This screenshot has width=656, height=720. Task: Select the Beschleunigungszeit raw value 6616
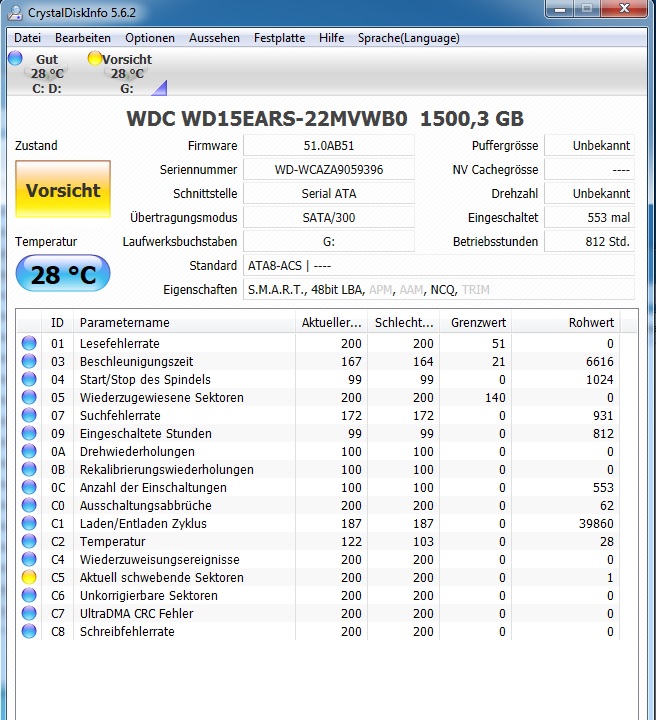[x=600, y=361]
